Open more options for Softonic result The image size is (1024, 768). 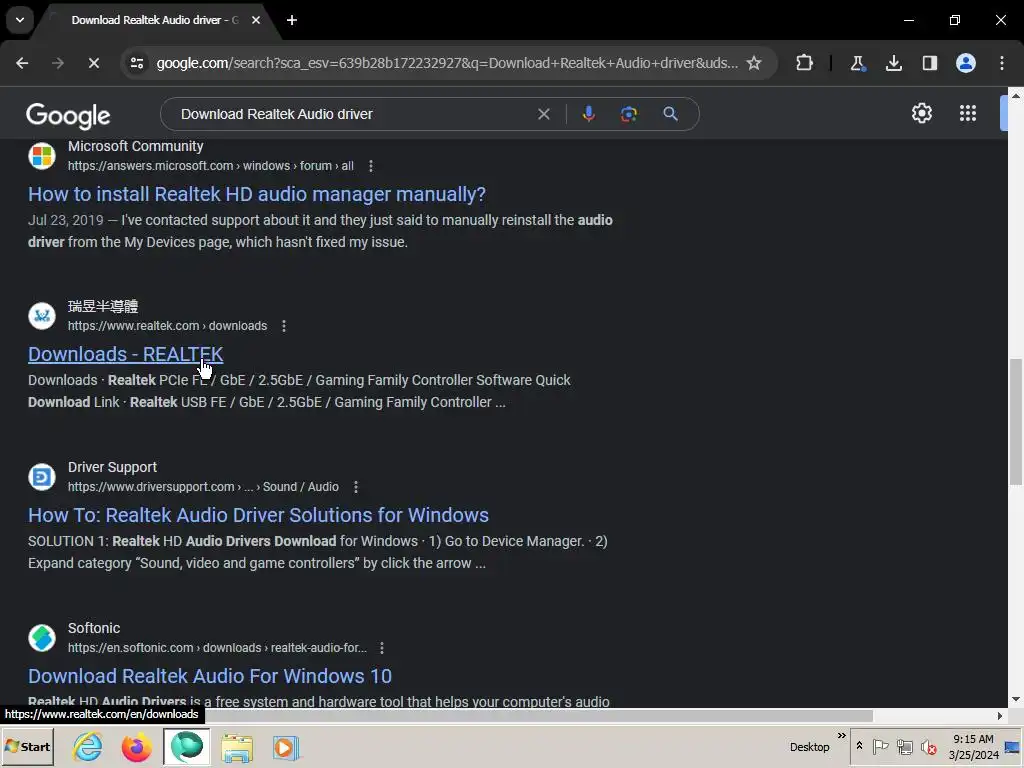(x=382, y=648)
